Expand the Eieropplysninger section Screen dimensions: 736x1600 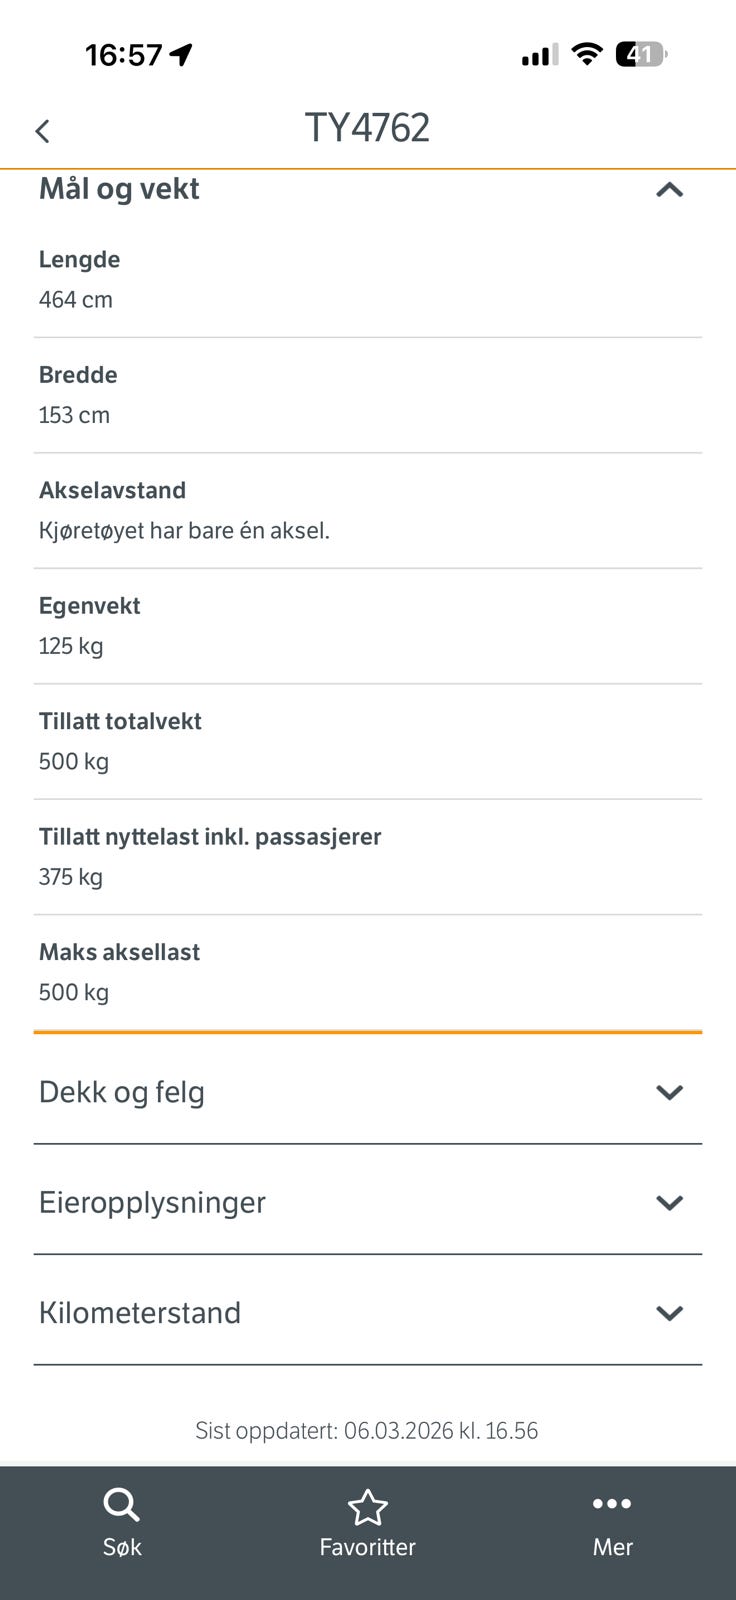(368, 1202)
